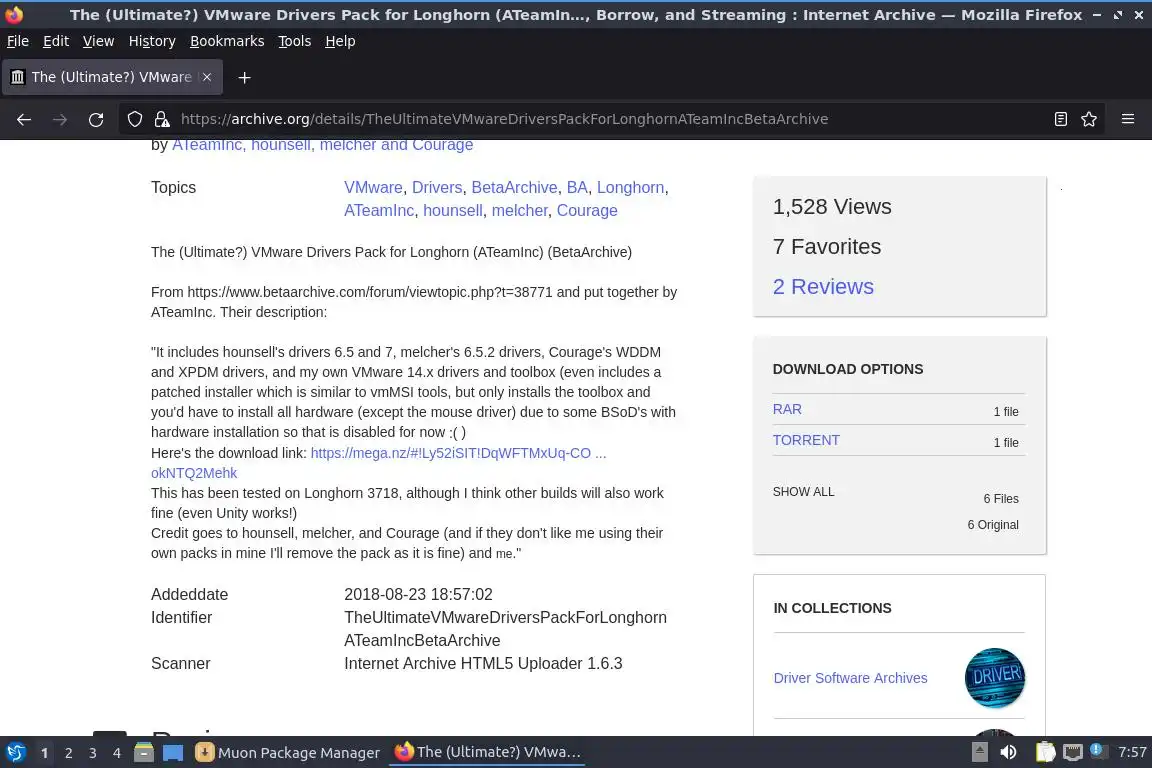The image size is (1152, 768).
Task: Open the 6 Original files link
Action: coord(993,525)
